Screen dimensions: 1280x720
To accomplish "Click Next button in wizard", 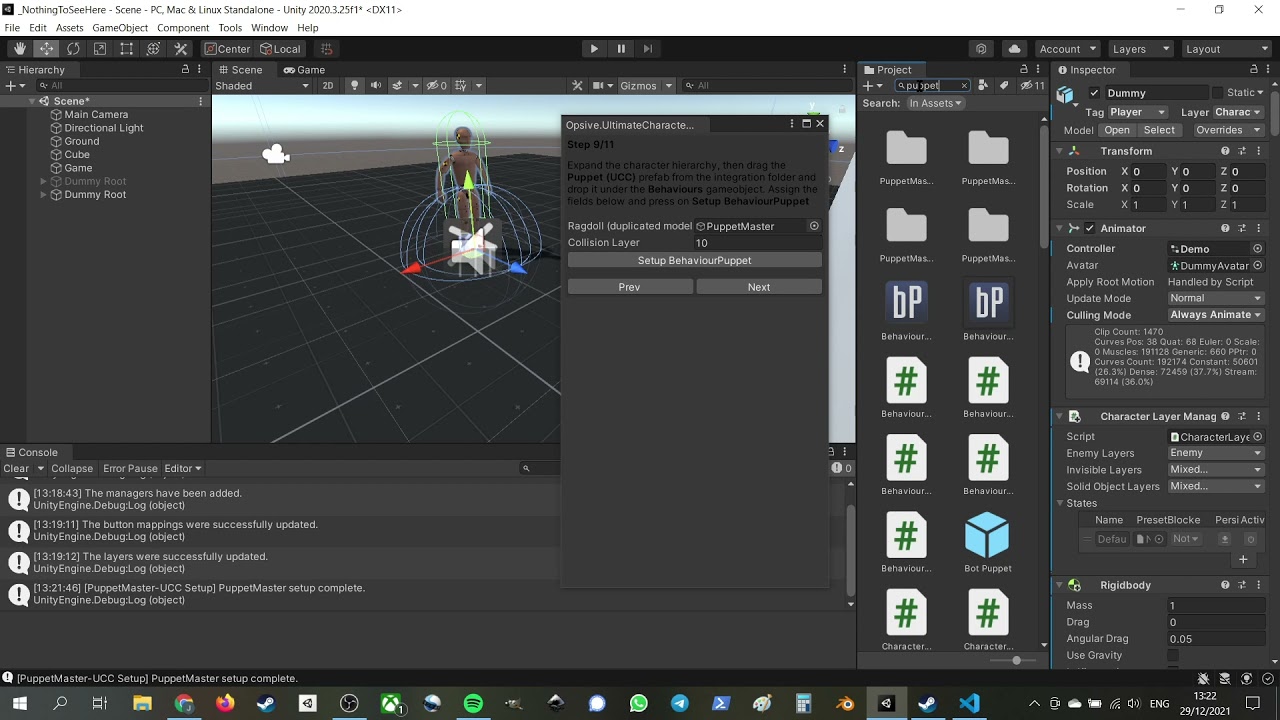I will point(759,287).
